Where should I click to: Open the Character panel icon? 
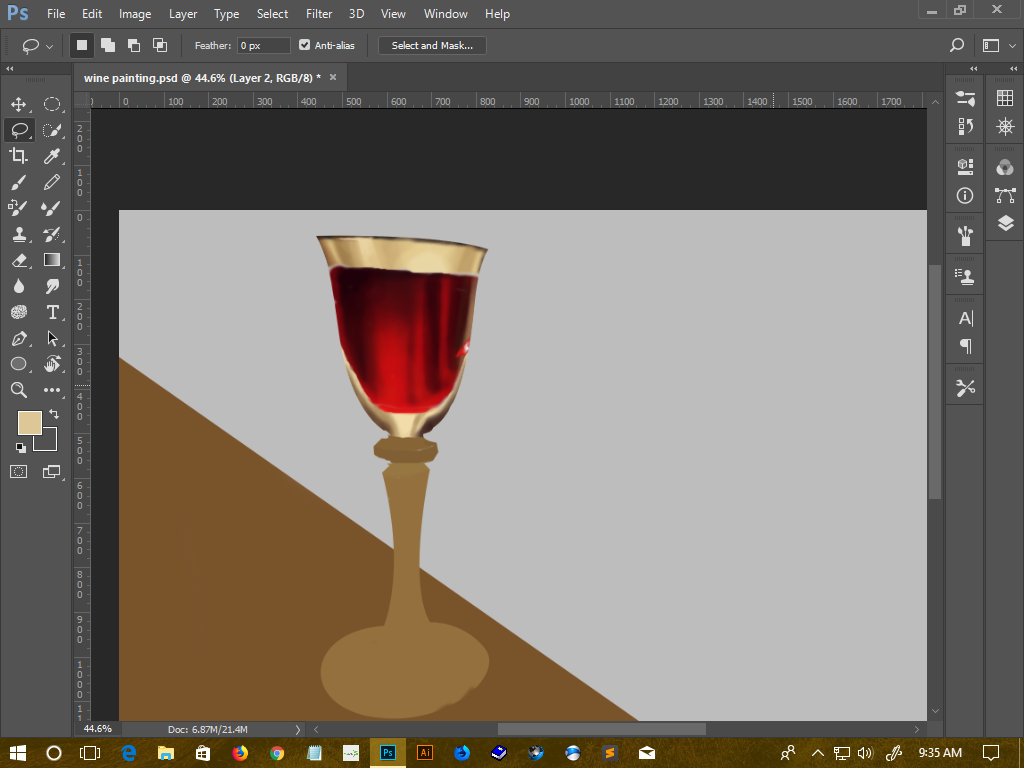click(x=965, y=318)
